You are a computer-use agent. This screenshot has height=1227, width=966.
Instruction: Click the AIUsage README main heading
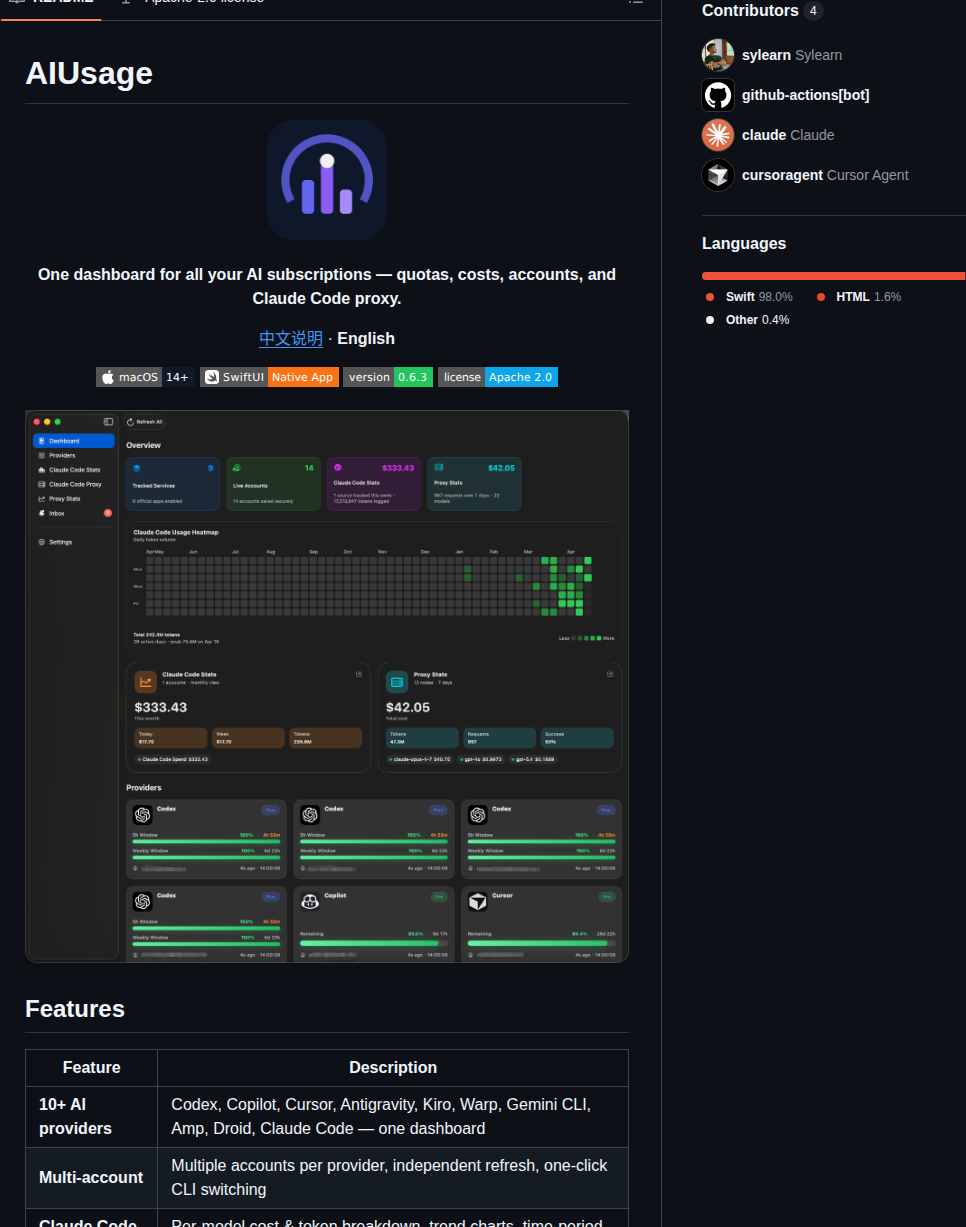click(x=89, y=73)
